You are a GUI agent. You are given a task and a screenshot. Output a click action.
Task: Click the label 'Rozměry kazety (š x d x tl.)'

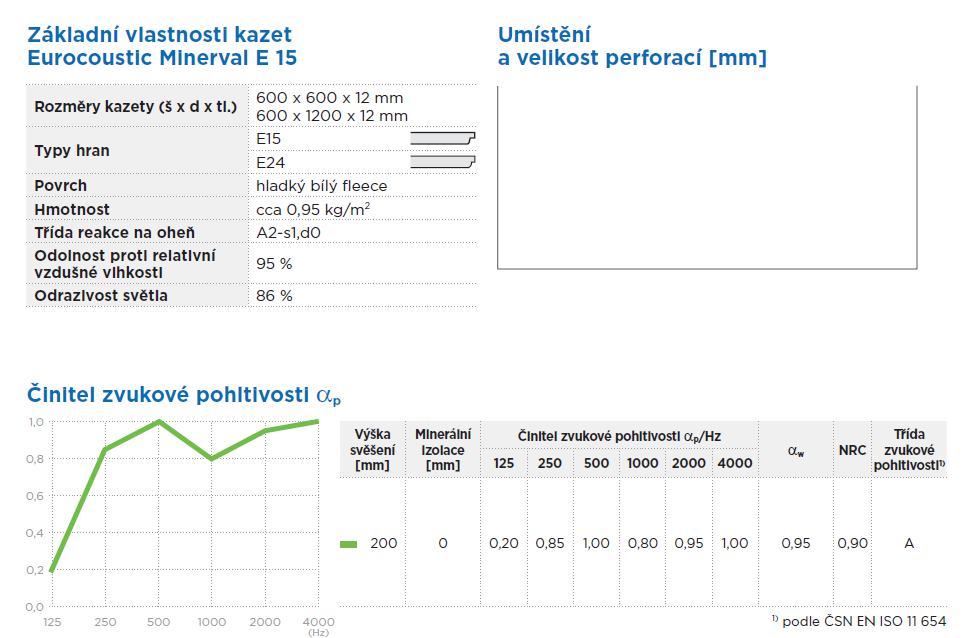136,107
